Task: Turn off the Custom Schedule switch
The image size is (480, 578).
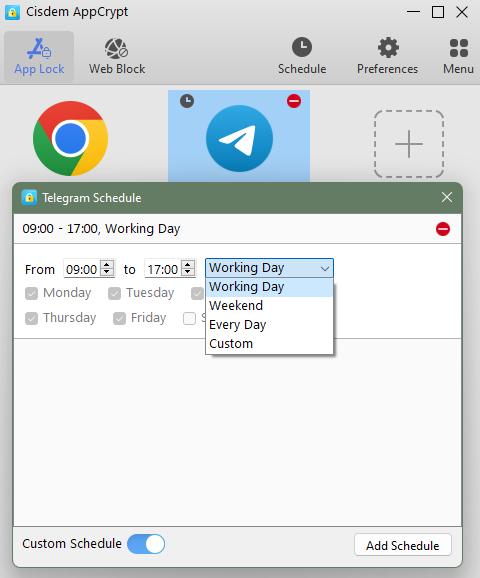Action: pos(146,544)
